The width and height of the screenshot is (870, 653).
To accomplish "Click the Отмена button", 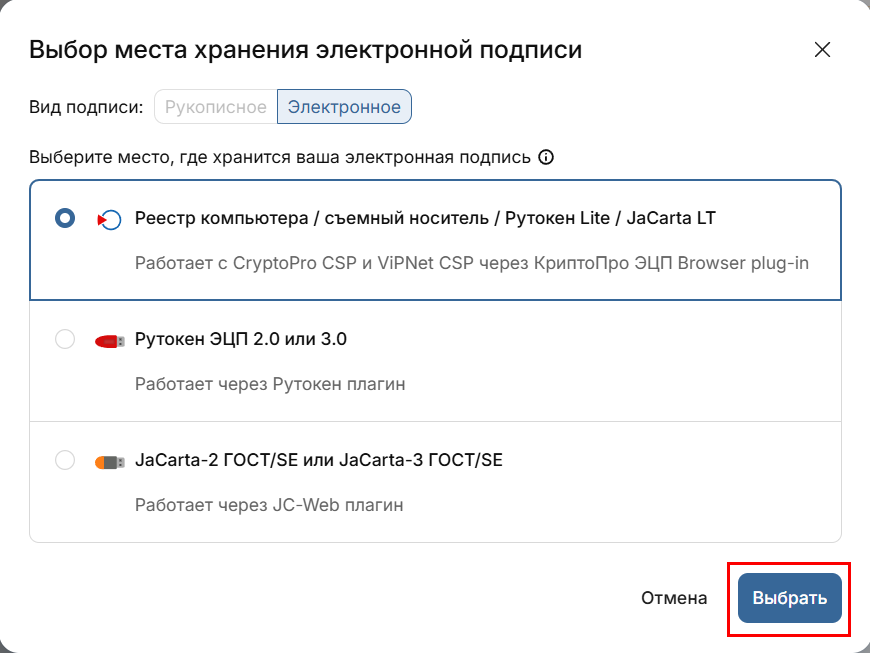I will [x=674, y=598].
